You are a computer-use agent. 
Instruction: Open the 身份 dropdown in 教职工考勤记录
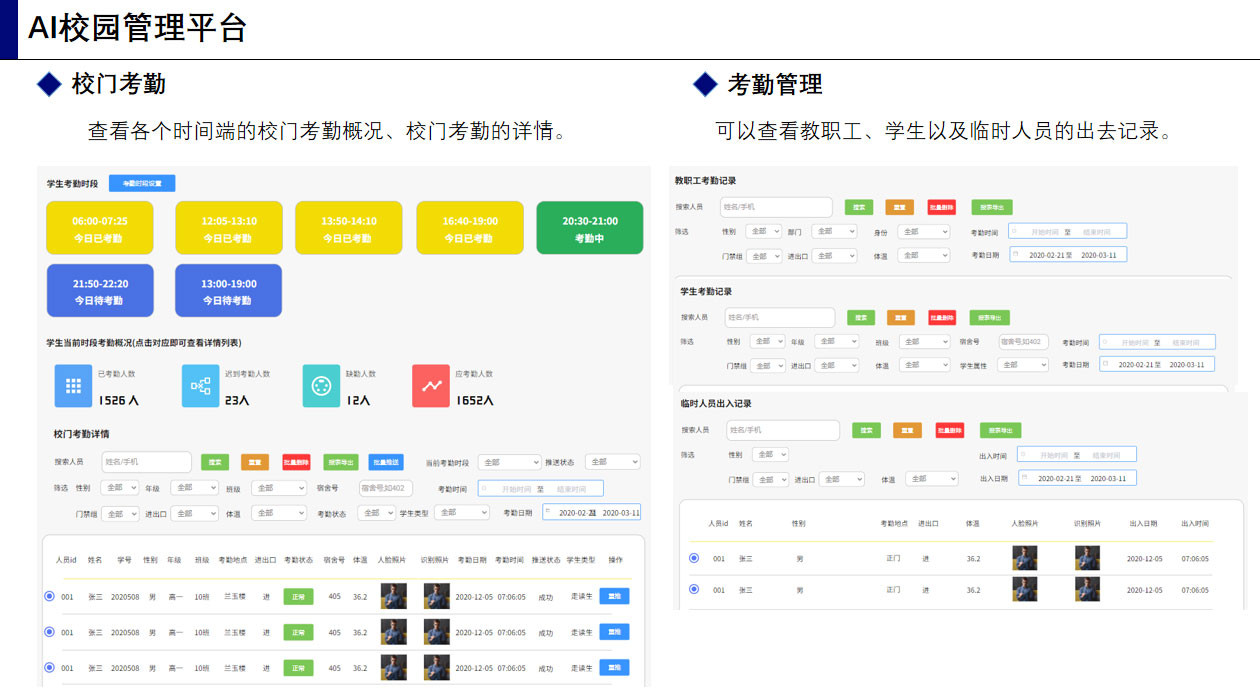pos(923,231)
